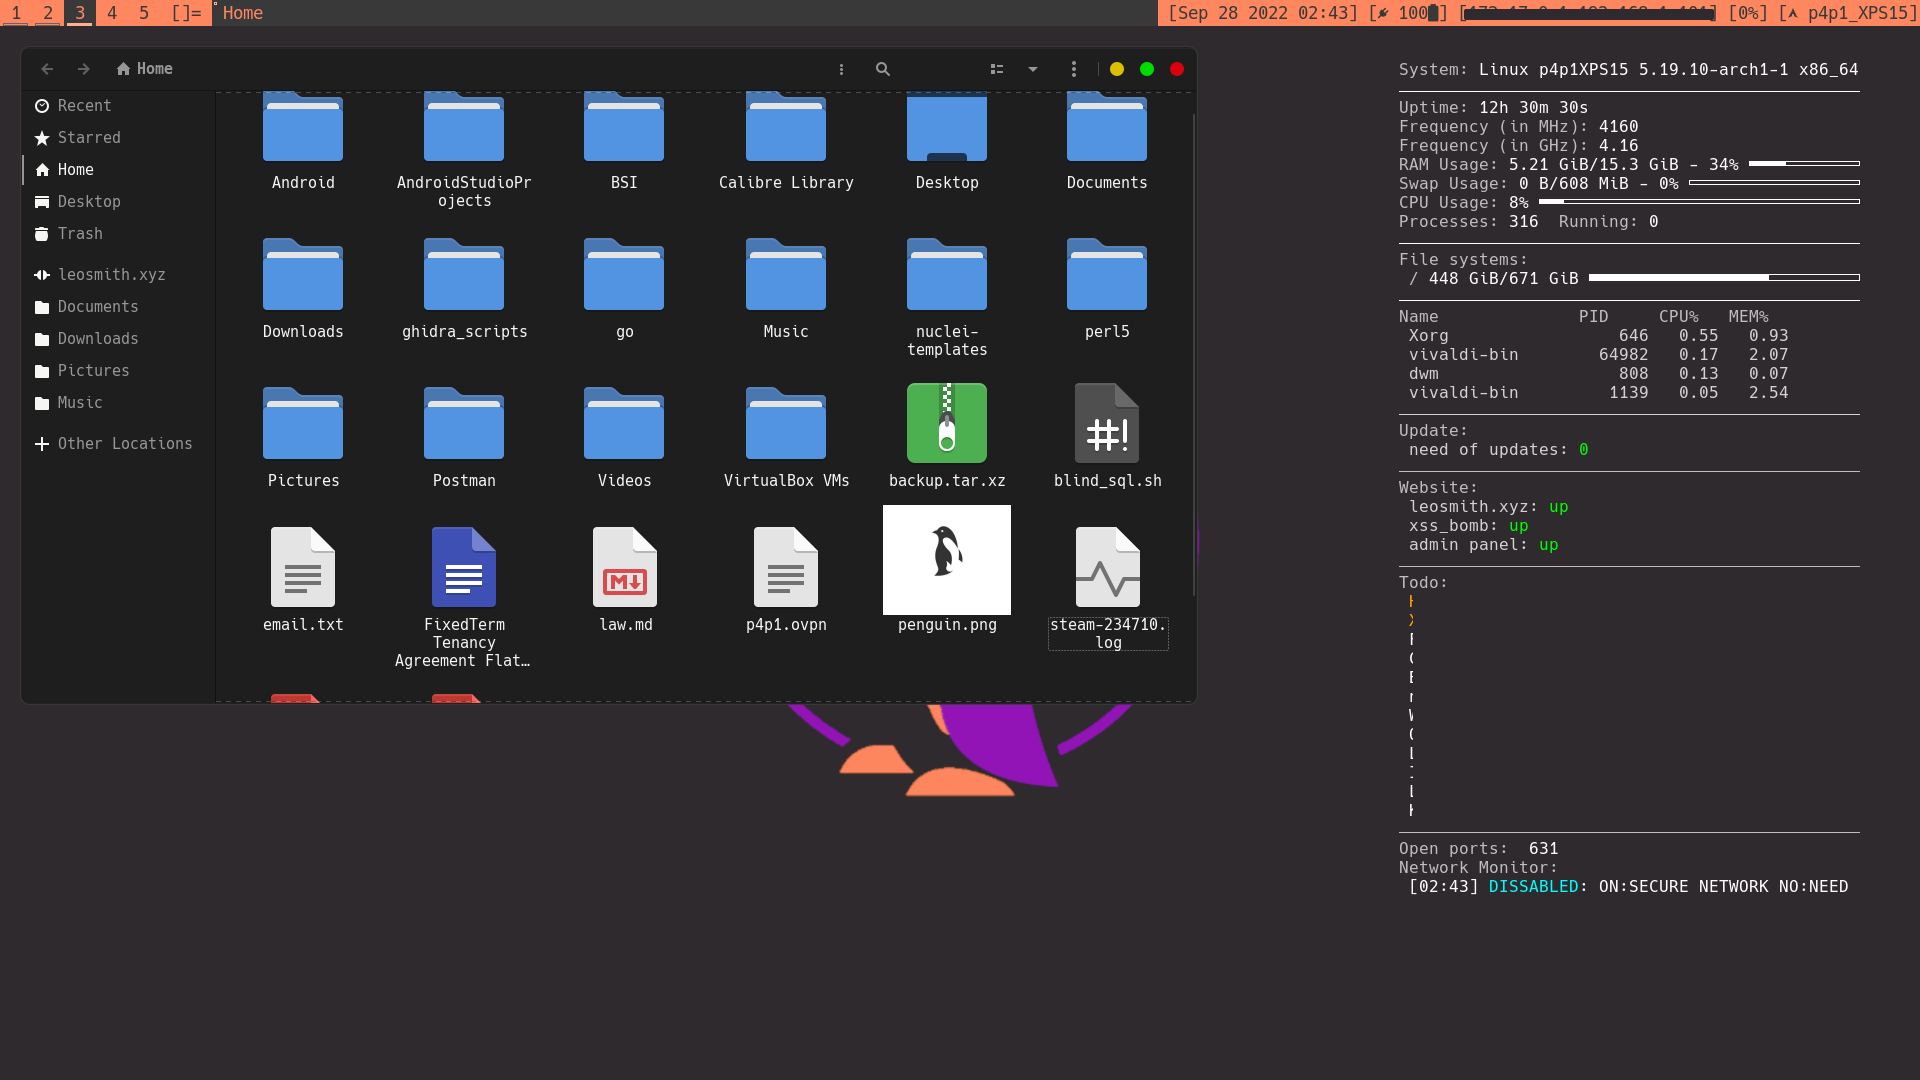Open the Starred sidebar item
The image size is (1920, 1080).
click(88, 138)
